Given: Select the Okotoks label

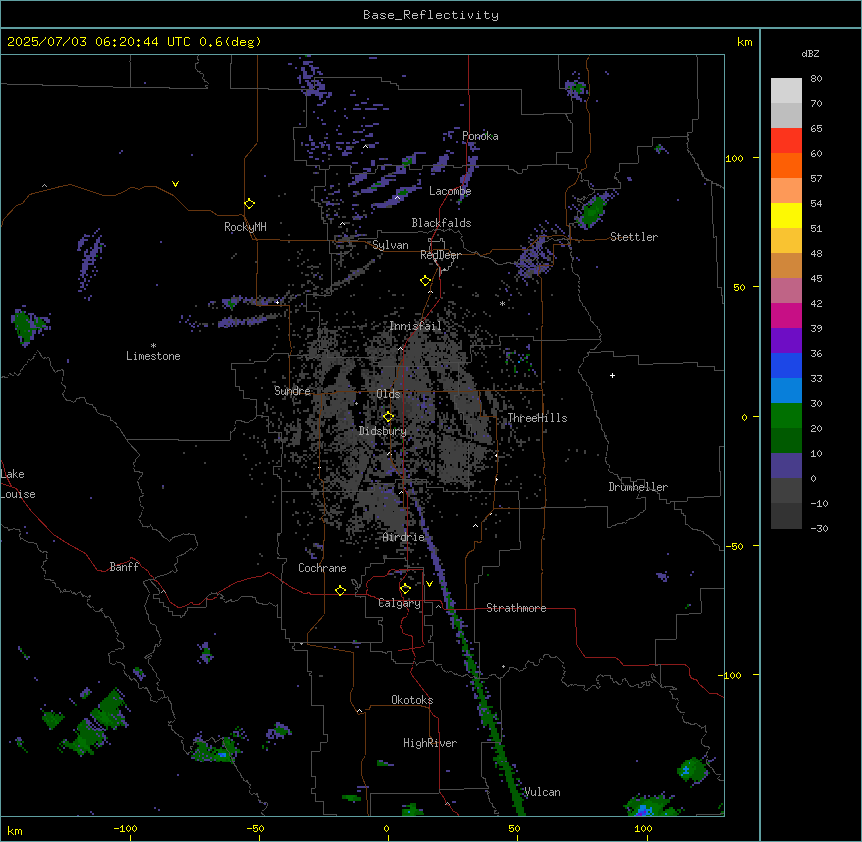Looking at the screenshot, I should point(412,700).
